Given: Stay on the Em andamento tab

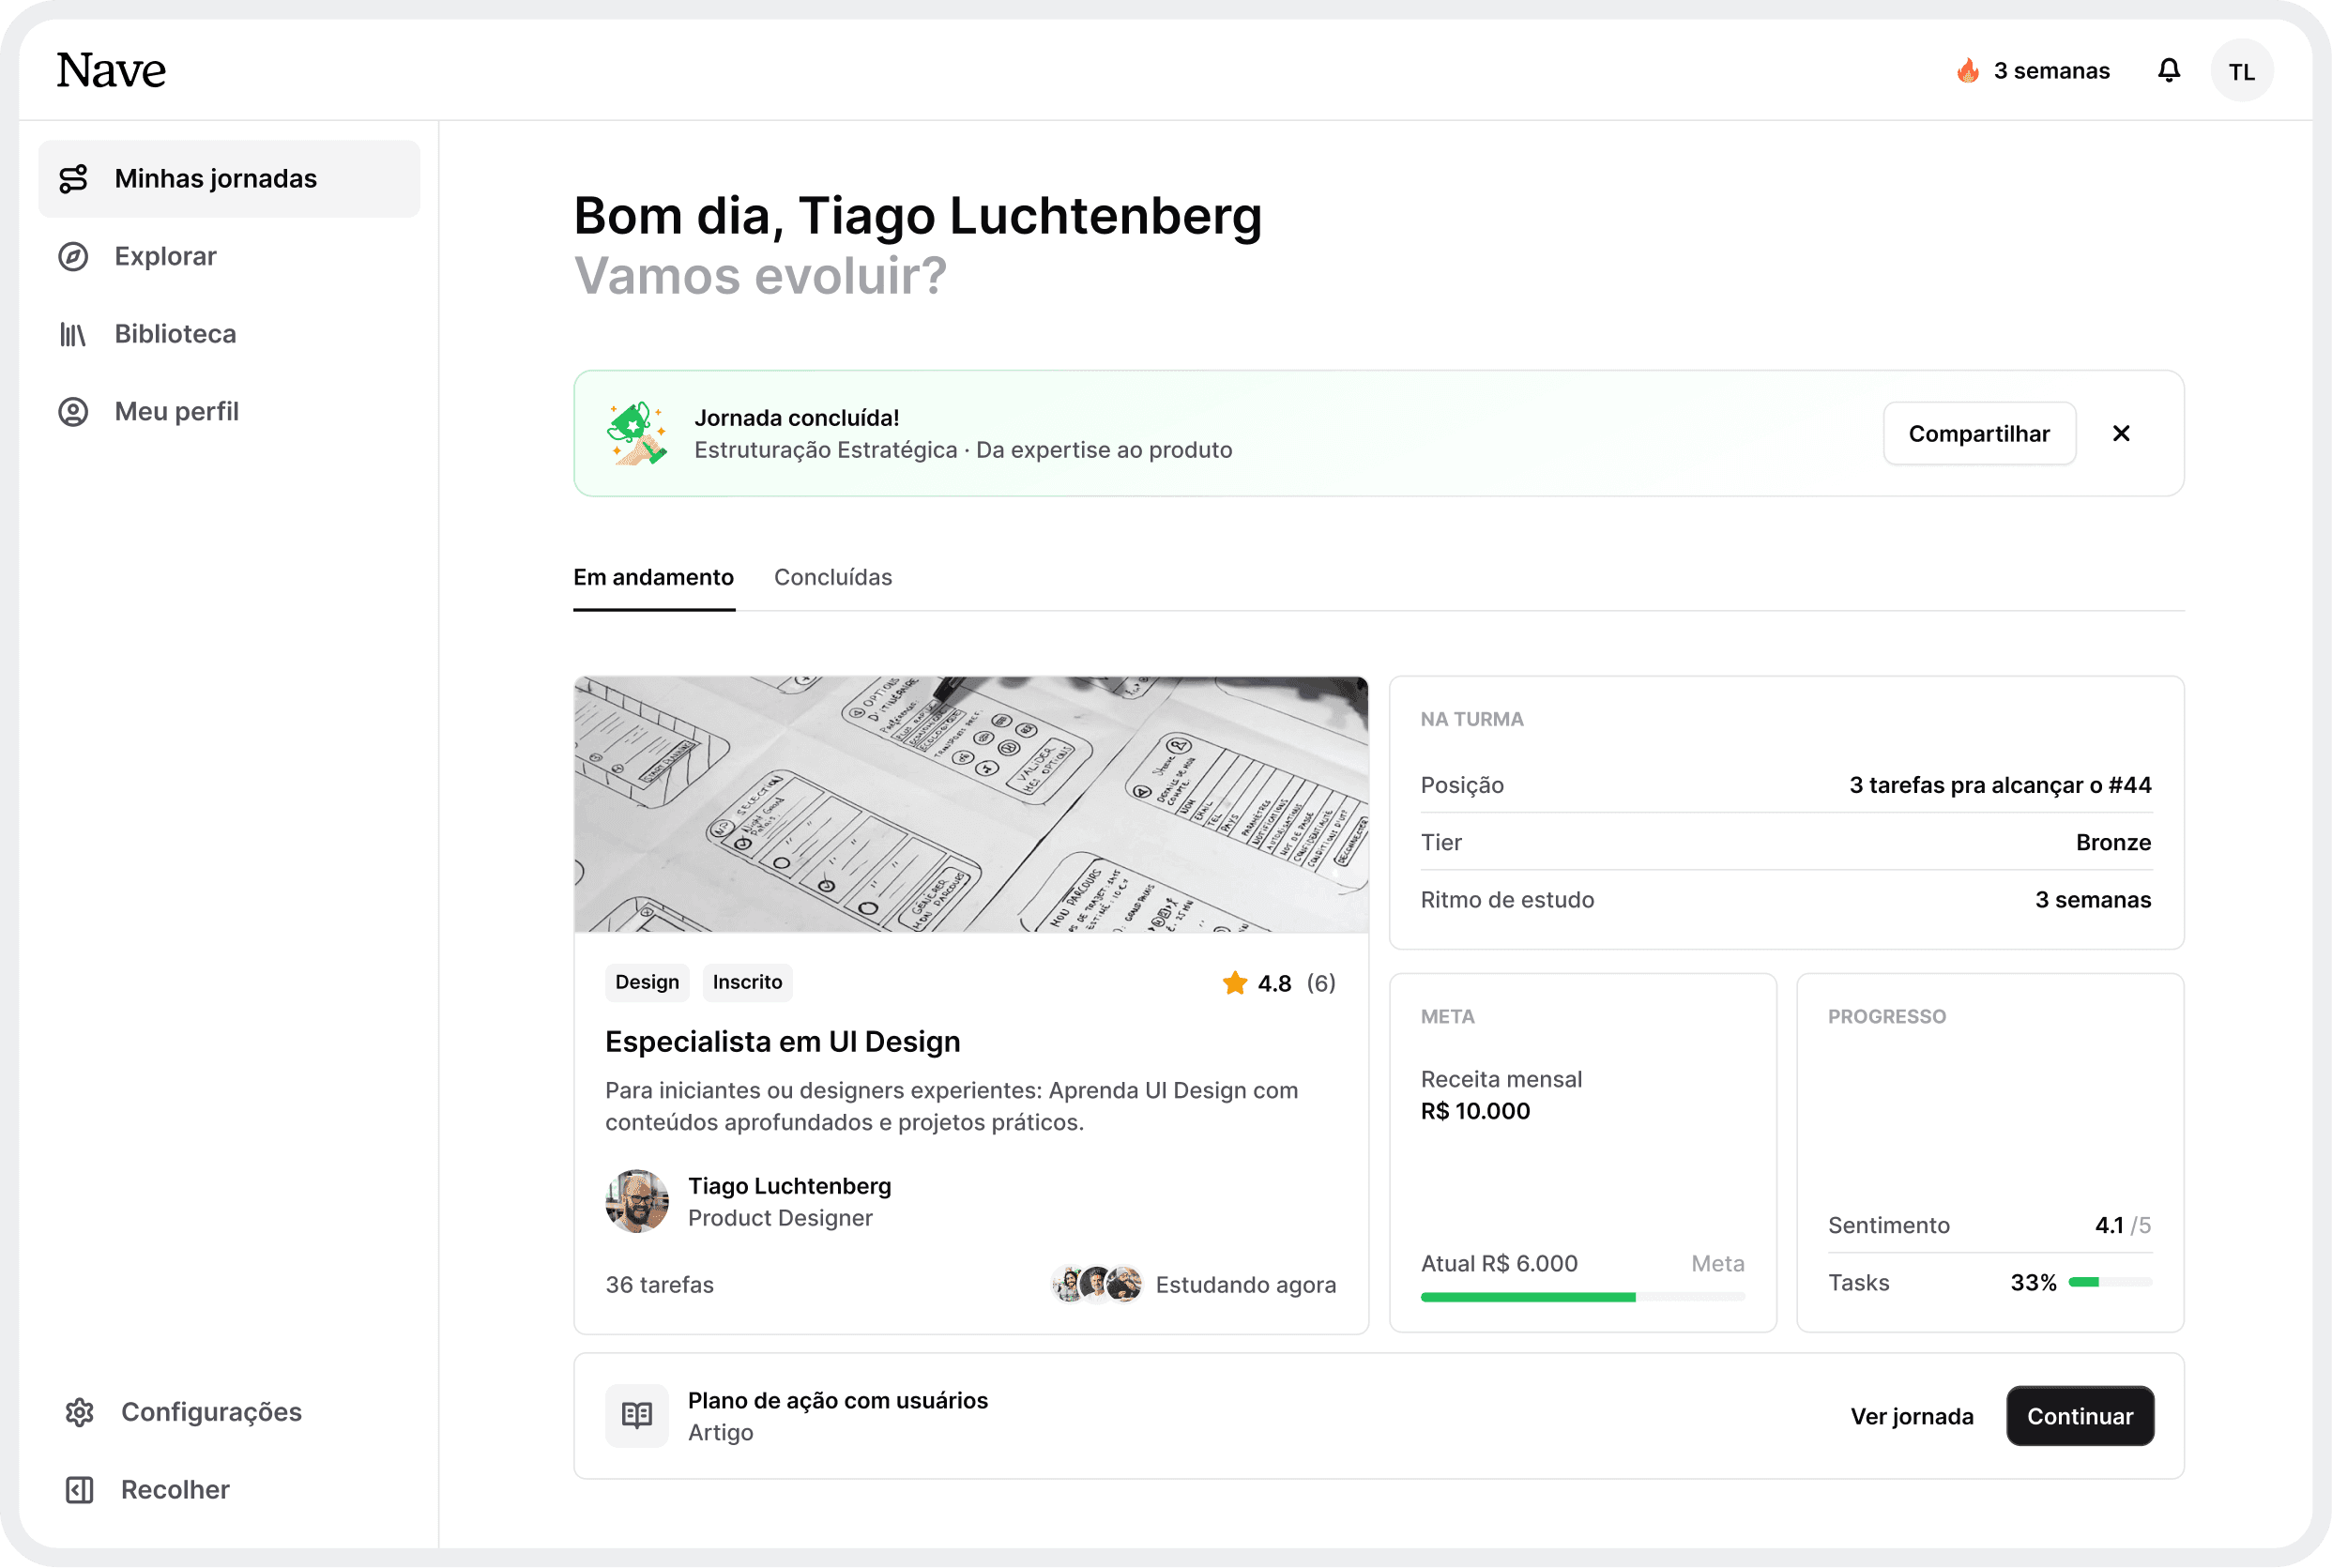Looking at the screenshot, I should (x=653, y=577).
